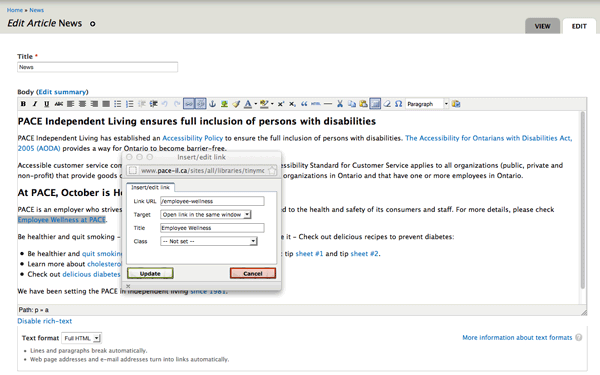Remove formatting with the eraser icon
Image resolution: width=600 pixels, height=375 pixels.
click(387, 104)
